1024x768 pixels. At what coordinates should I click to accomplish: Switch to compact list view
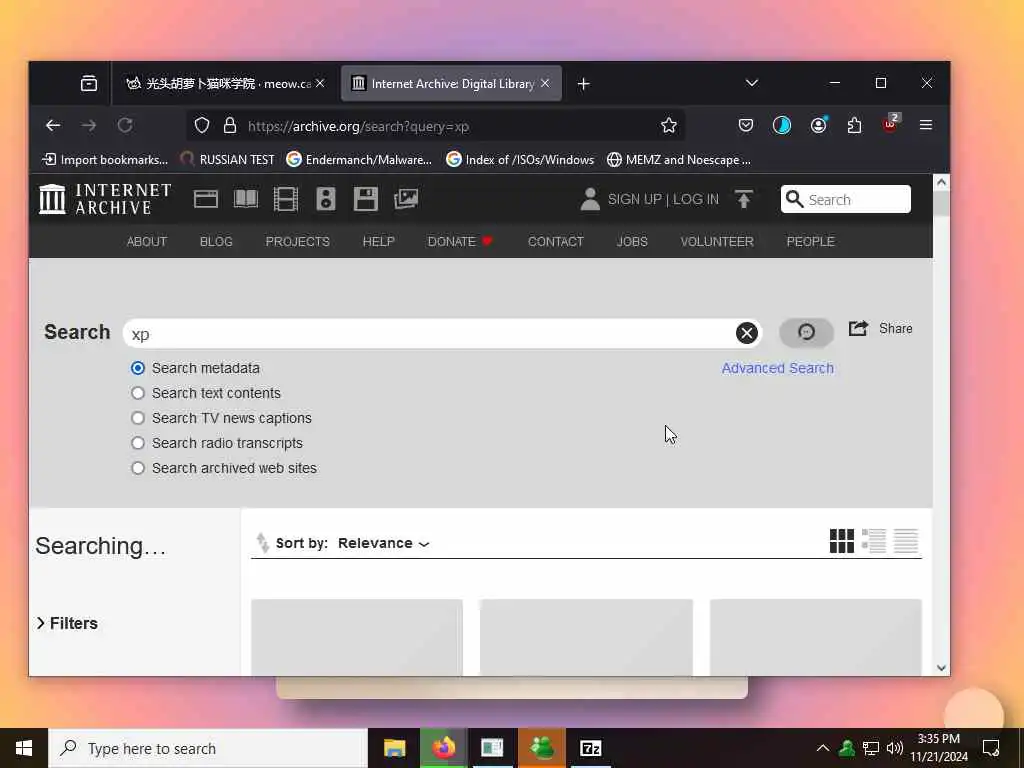pyautogui.click(x=906, y=541)
